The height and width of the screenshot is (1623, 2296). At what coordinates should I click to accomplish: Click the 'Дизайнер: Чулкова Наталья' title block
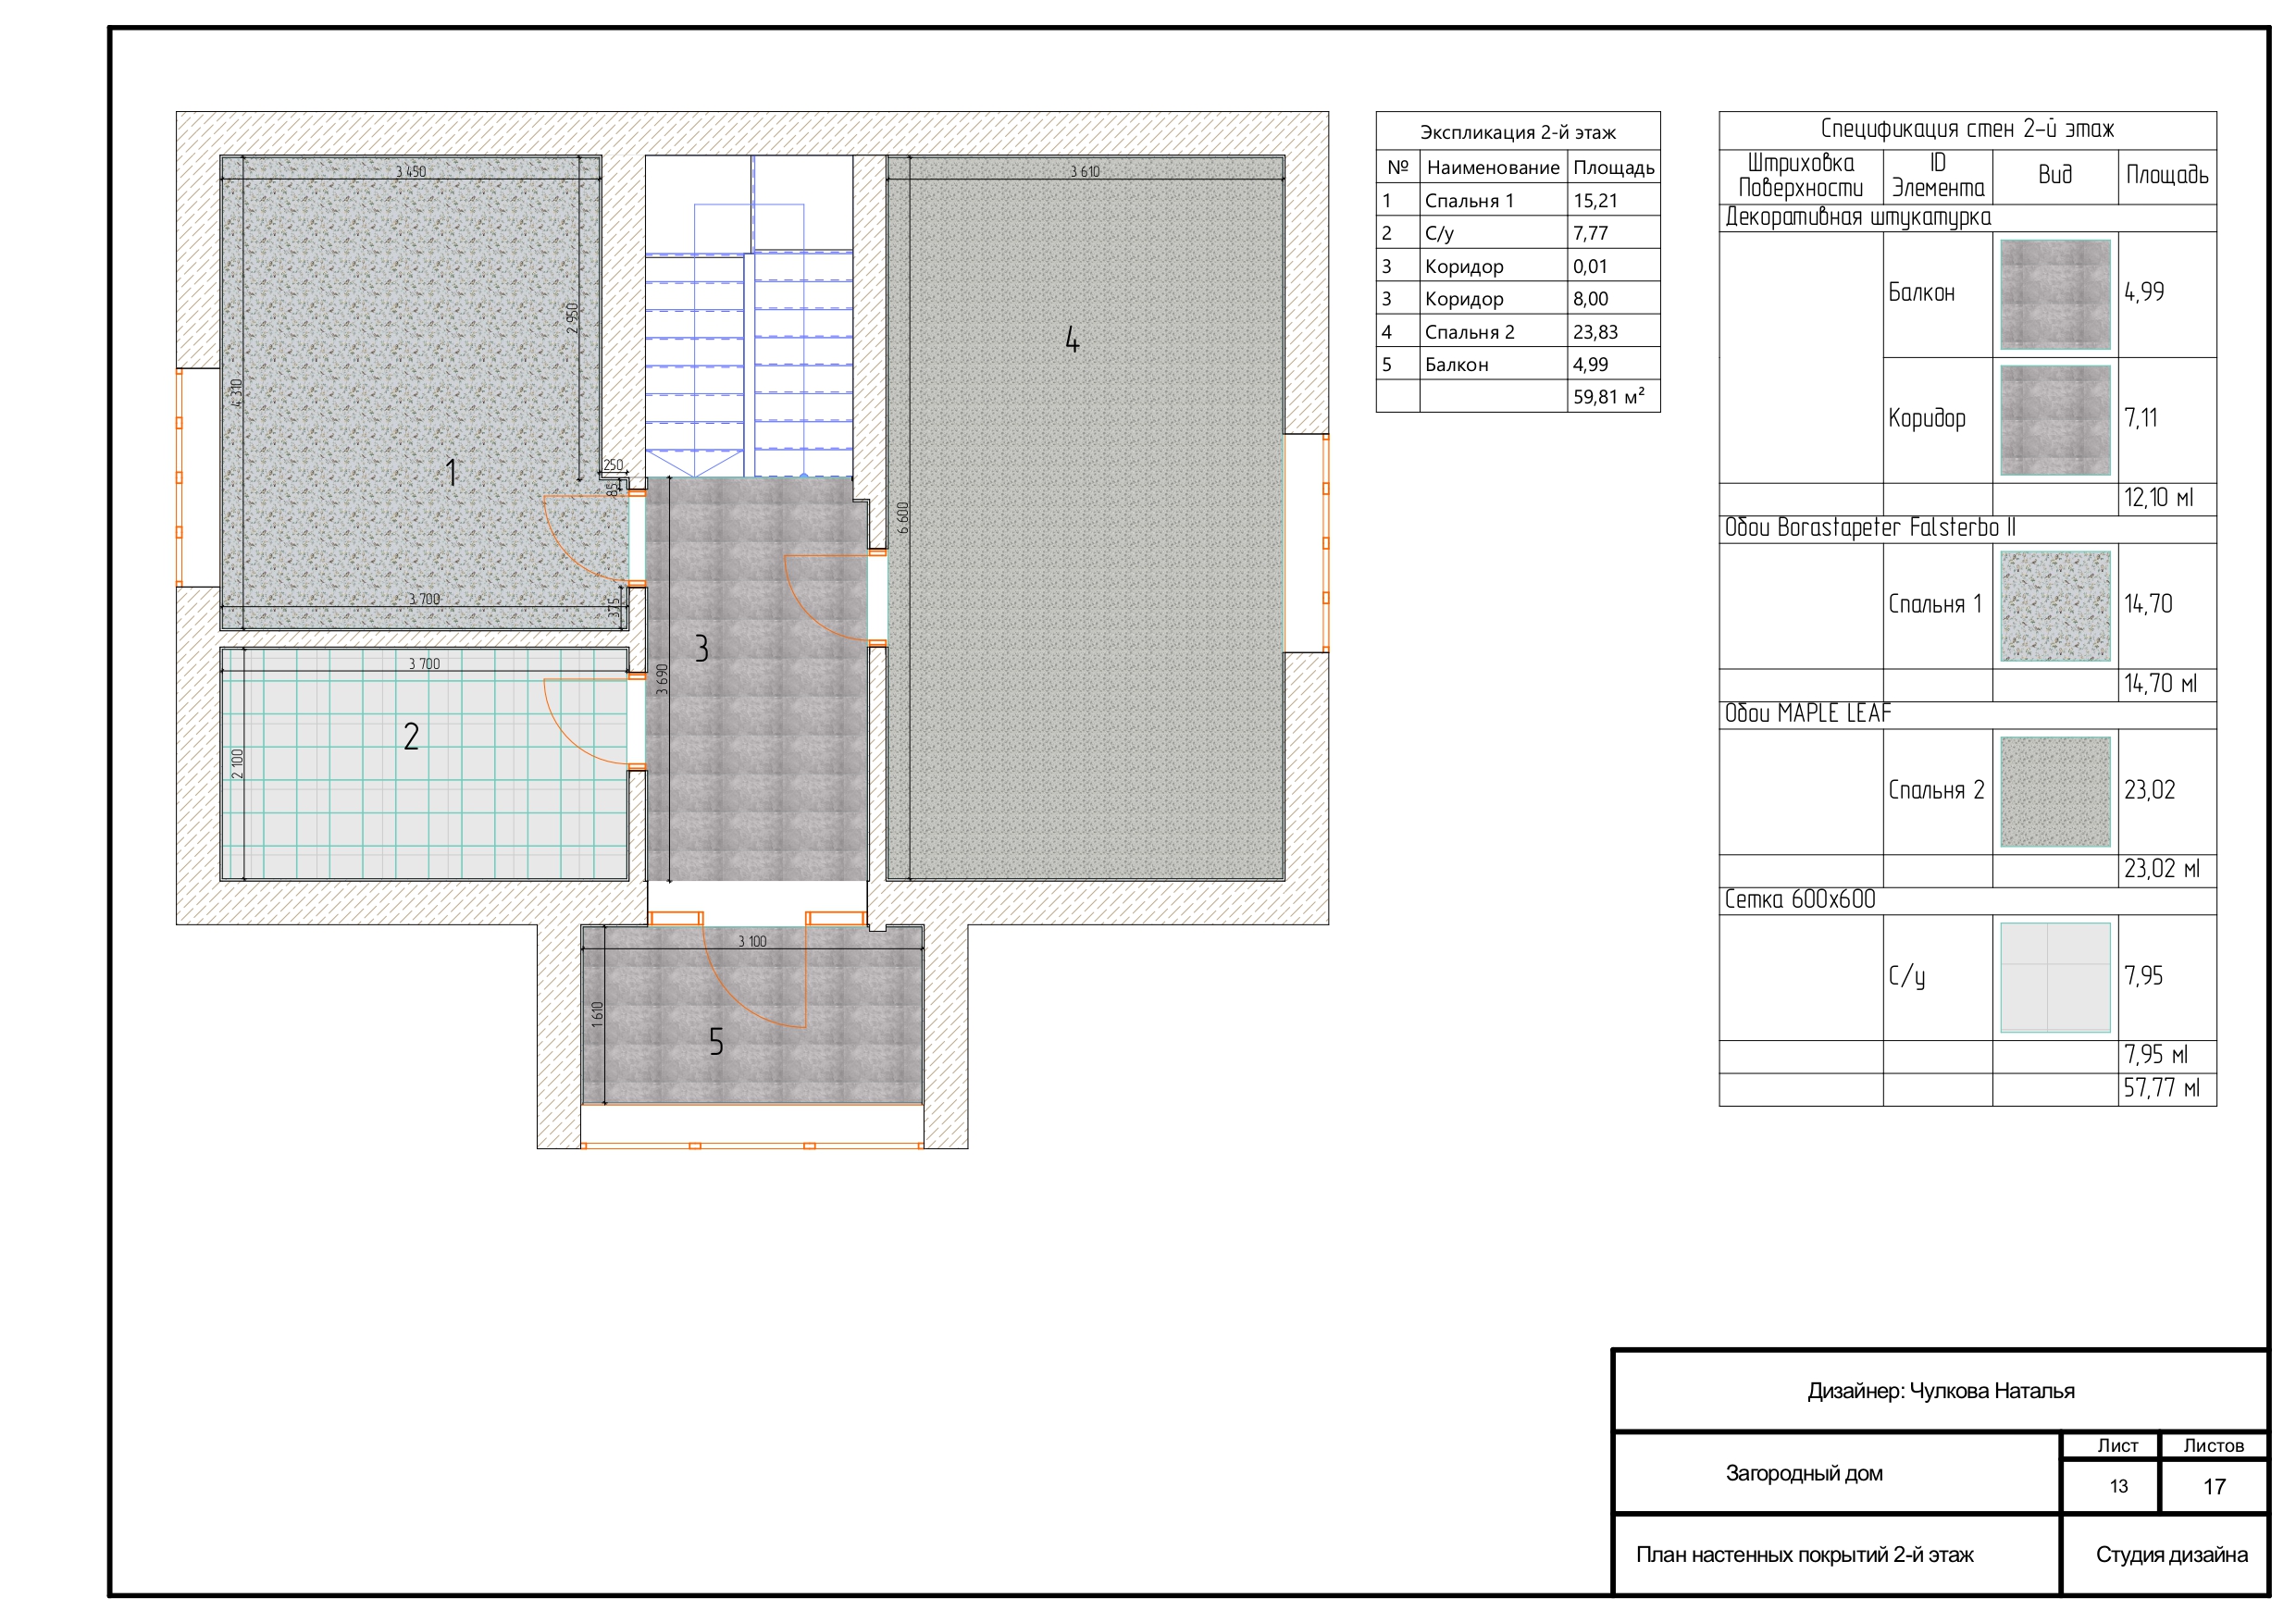(1940, 1391)
